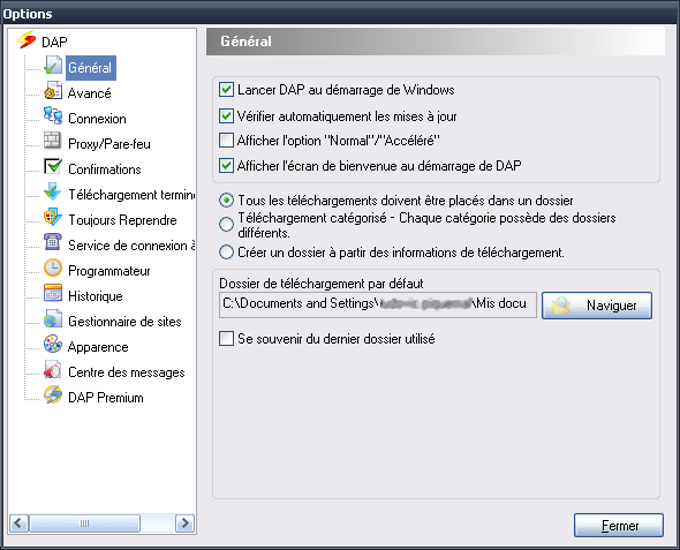Toggle Vérifier automatiquement les mises à jour
The image size is (680, 550).
(x=226, y=116)
